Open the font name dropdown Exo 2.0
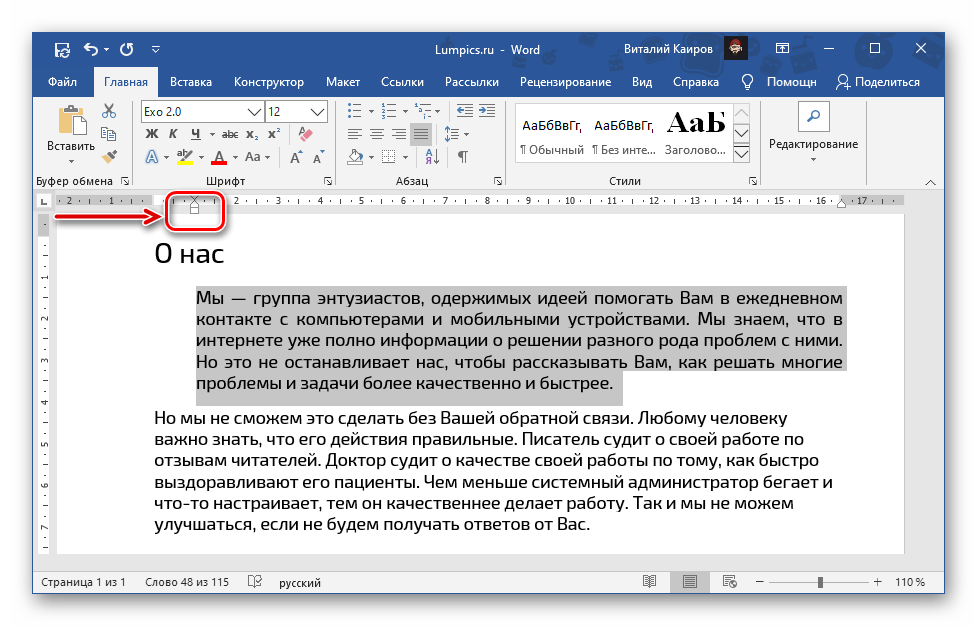Viewport: 977px width, 626px height. point(255,111)
